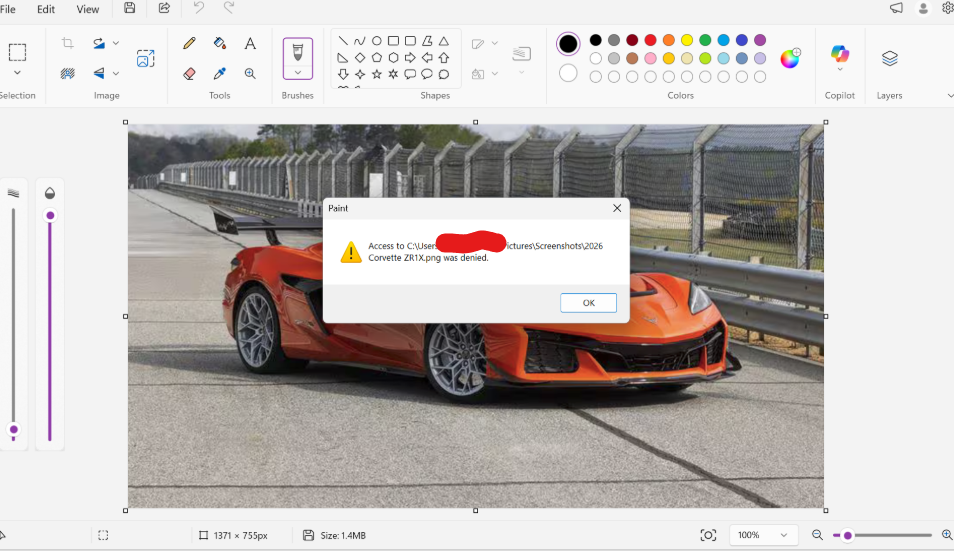Click the Size: 1.4MB status text
The width and height of the screenshot is (954, 551).
click(343, 535)
